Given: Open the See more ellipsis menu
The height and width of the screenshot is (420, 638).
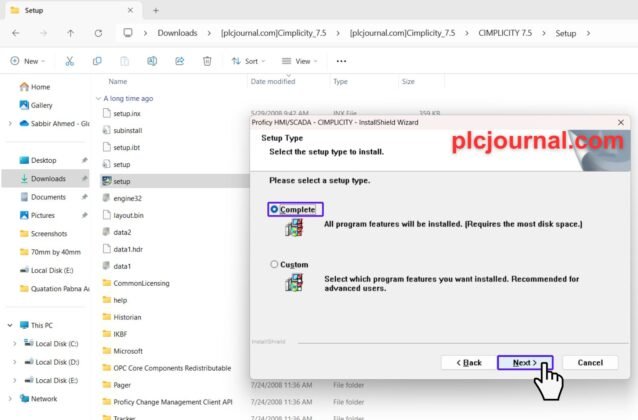Looking at the screenshot, I should click(342, 61).
